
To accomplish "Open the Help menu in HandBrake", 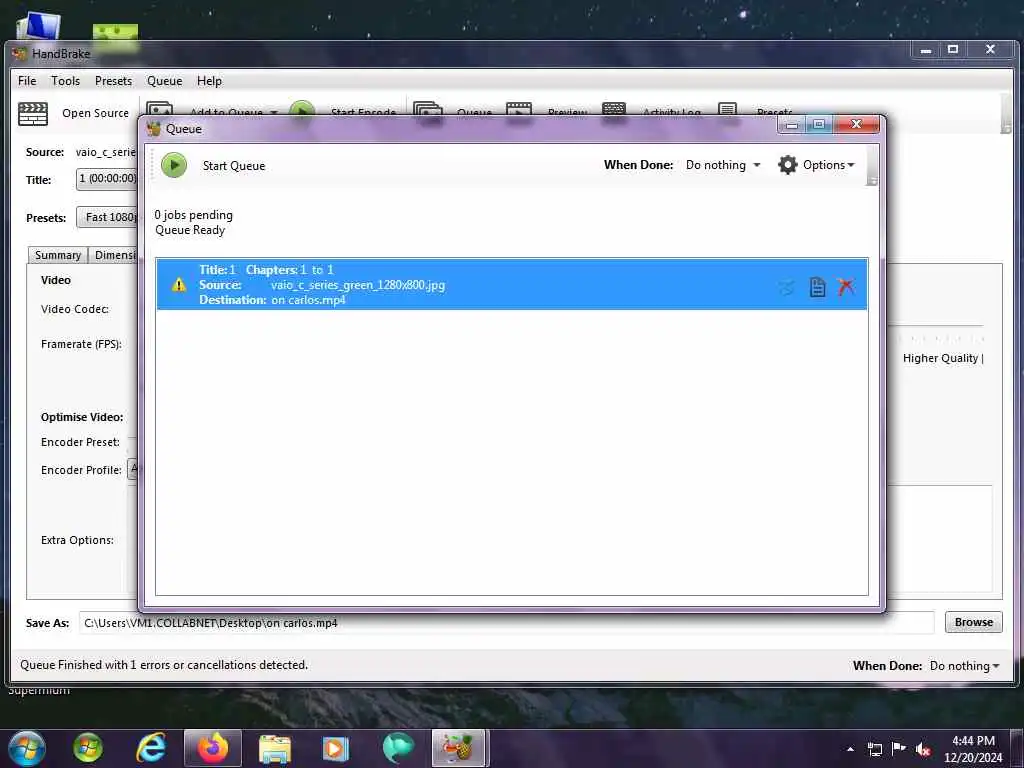I will click(209, 81).
